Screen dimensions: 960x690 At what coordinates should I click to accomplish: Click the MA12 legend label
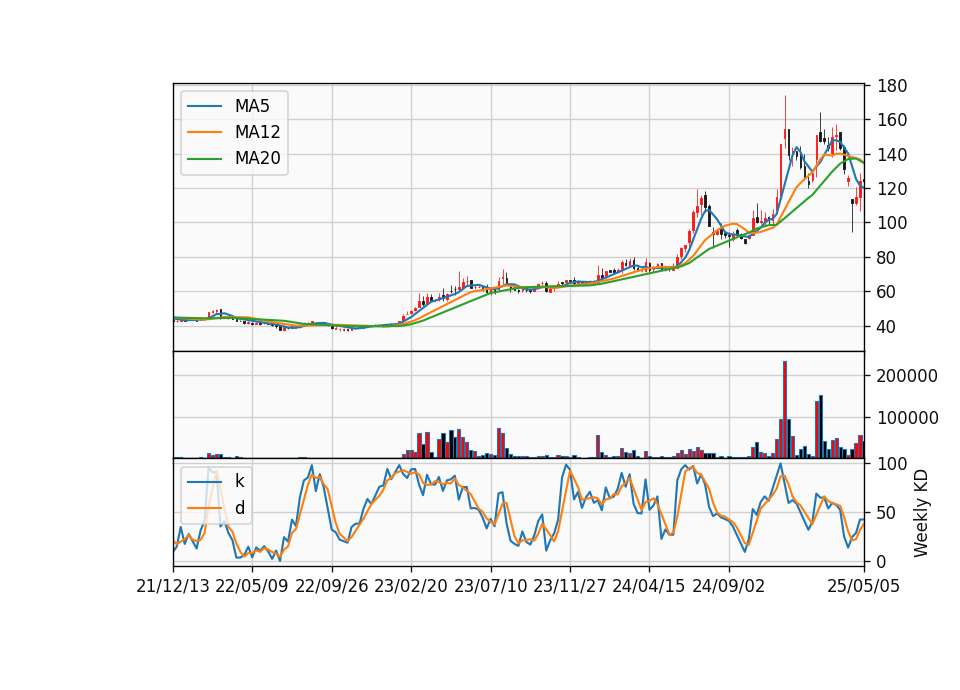pyautogui.click(x=257, y=132)
